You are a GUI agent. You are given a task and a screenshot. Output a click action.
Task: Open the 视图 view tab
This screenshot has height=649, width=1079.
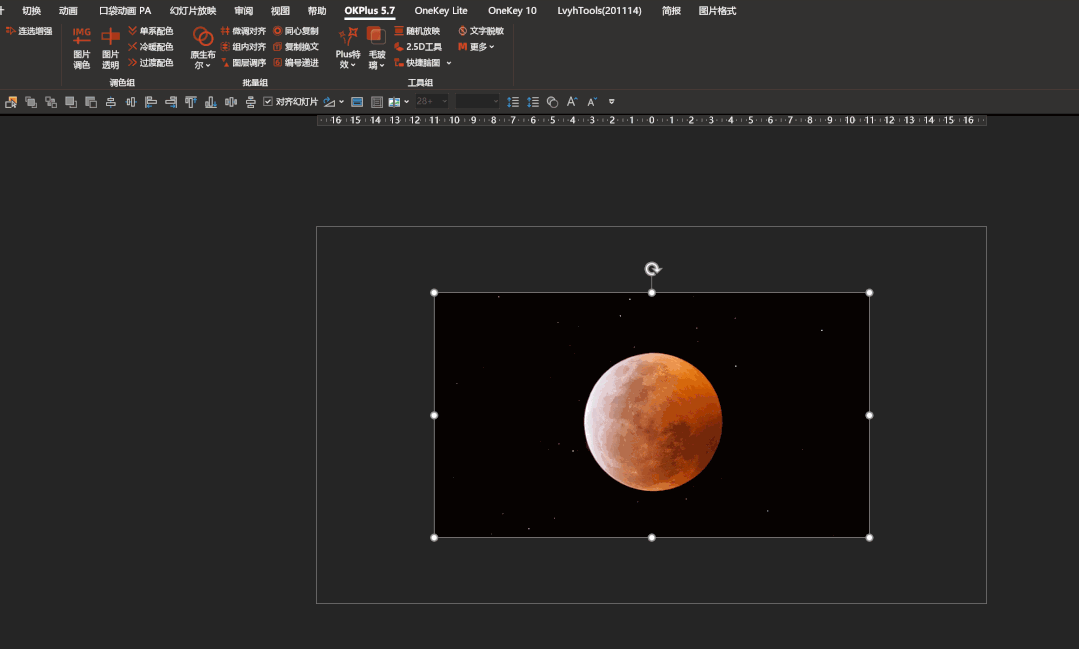(x=280, y=10)
